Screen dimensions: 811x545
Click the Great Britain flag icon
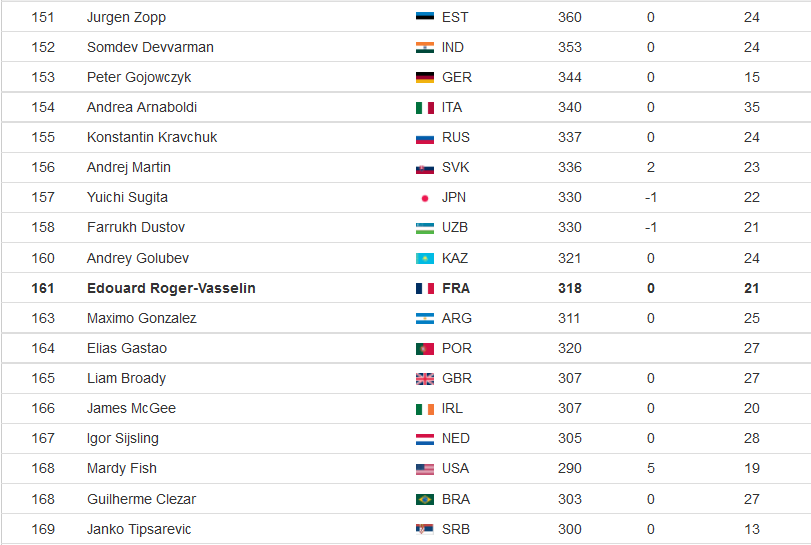pos(425,379)
